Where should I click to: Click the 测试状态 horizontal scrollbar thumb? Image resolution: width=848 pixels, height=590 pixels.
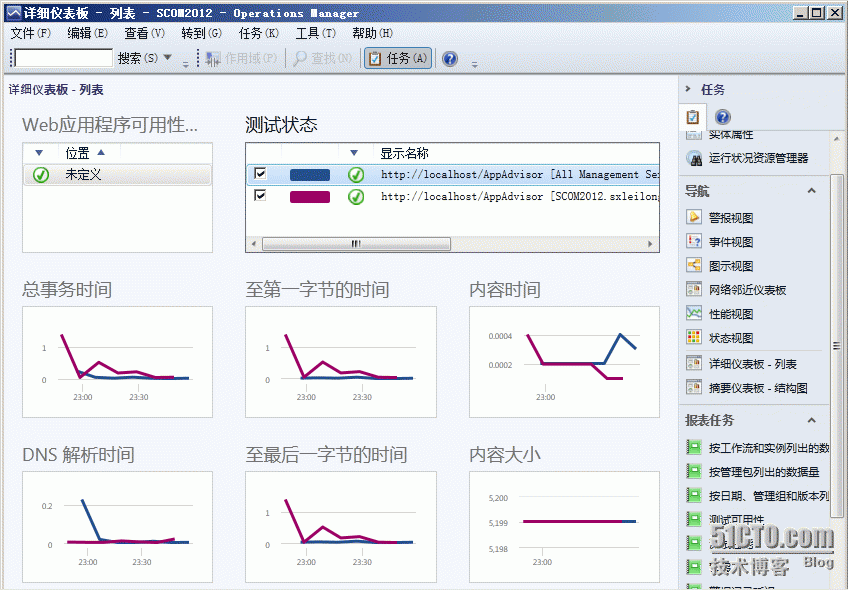[x=356, y=244]
